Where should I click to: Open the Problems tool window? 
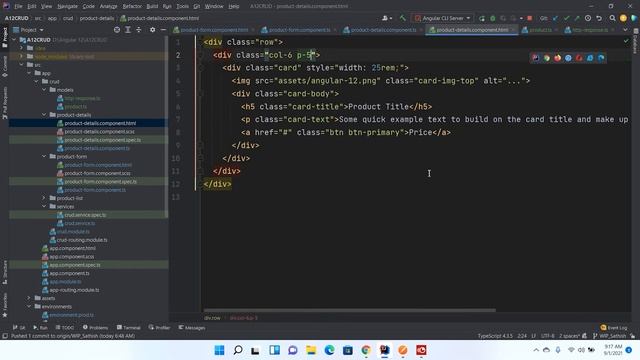tap(95, 328)
